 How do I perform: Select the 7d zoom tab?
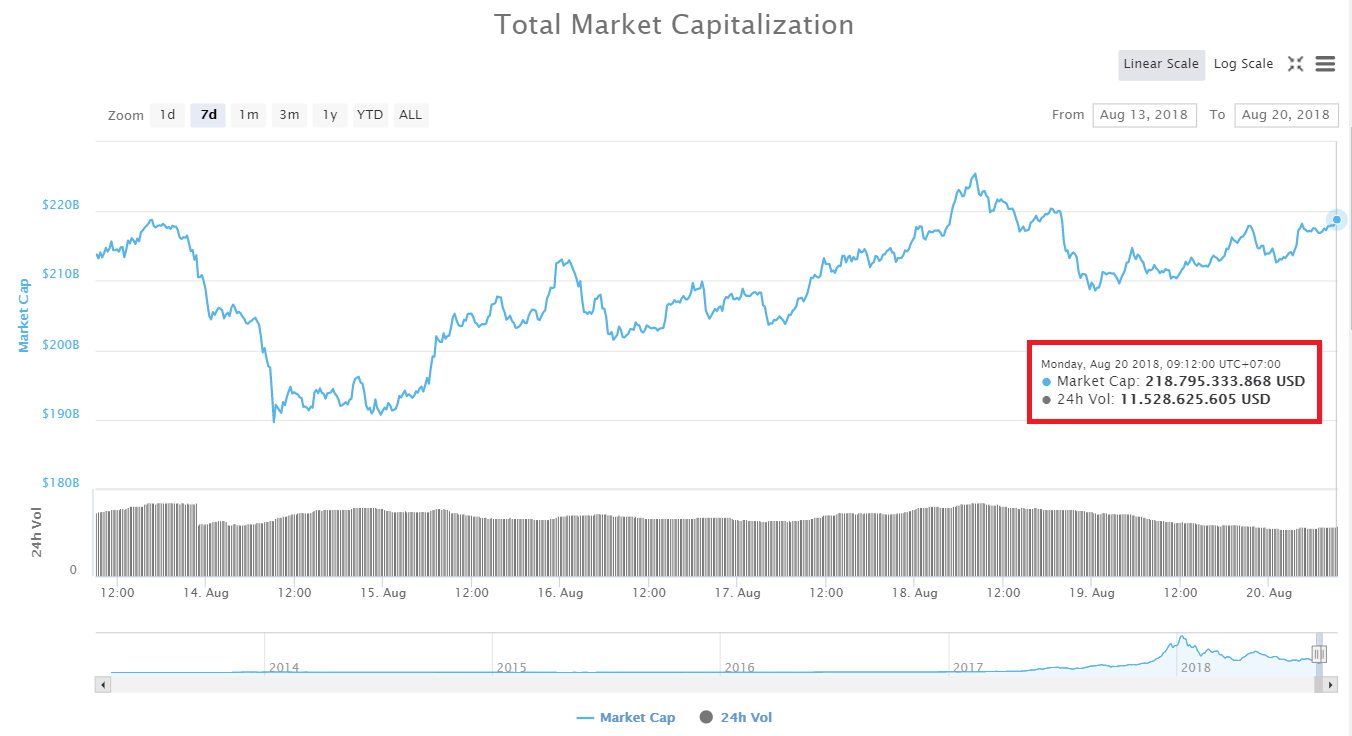click(208, 114)
